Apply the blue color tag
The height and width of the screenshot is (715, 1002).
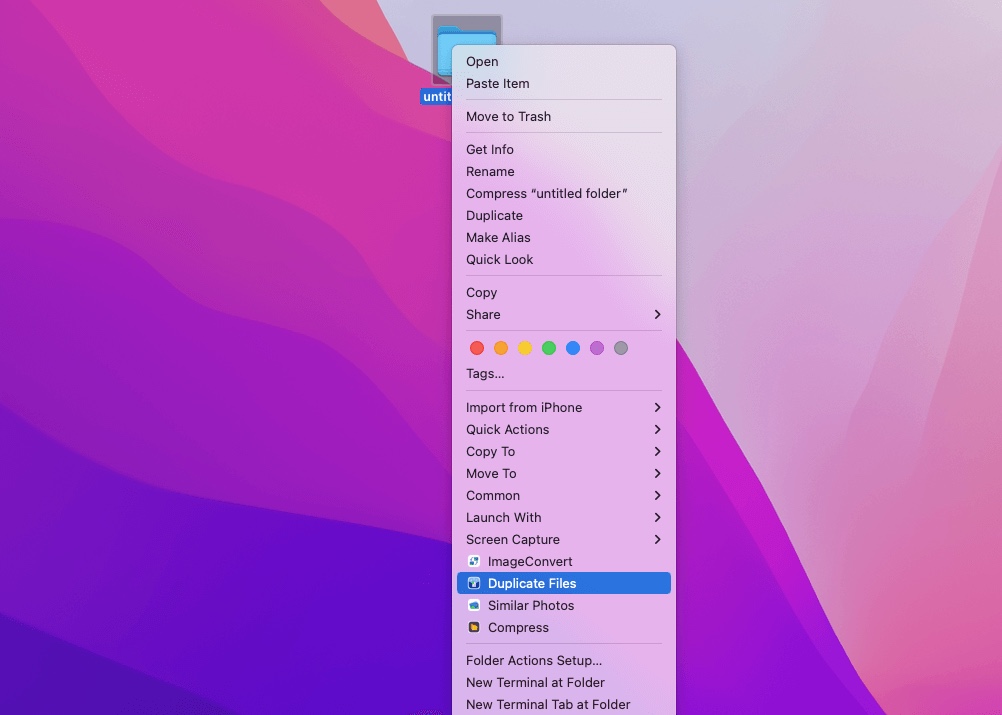coord(573,348)
